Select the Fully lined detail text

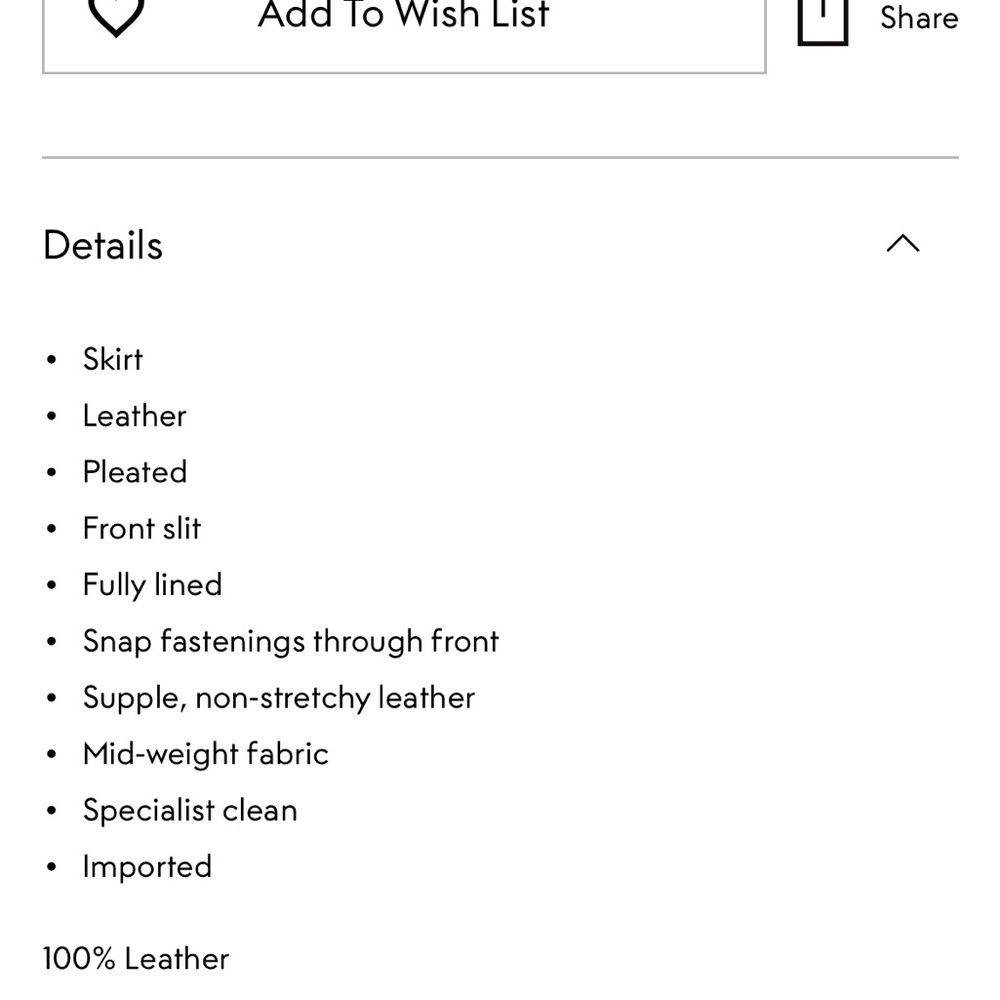tap(152, 585)
